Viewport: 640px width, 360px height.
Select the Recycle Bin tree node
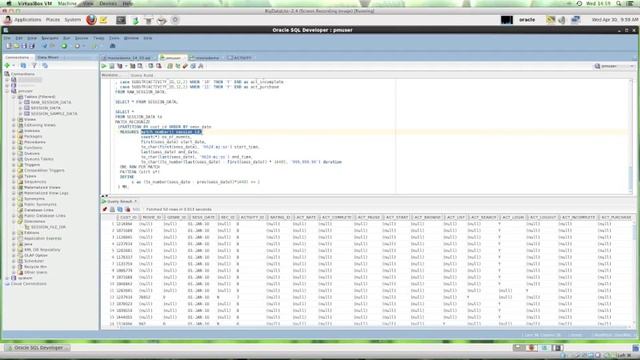(35, 267)
